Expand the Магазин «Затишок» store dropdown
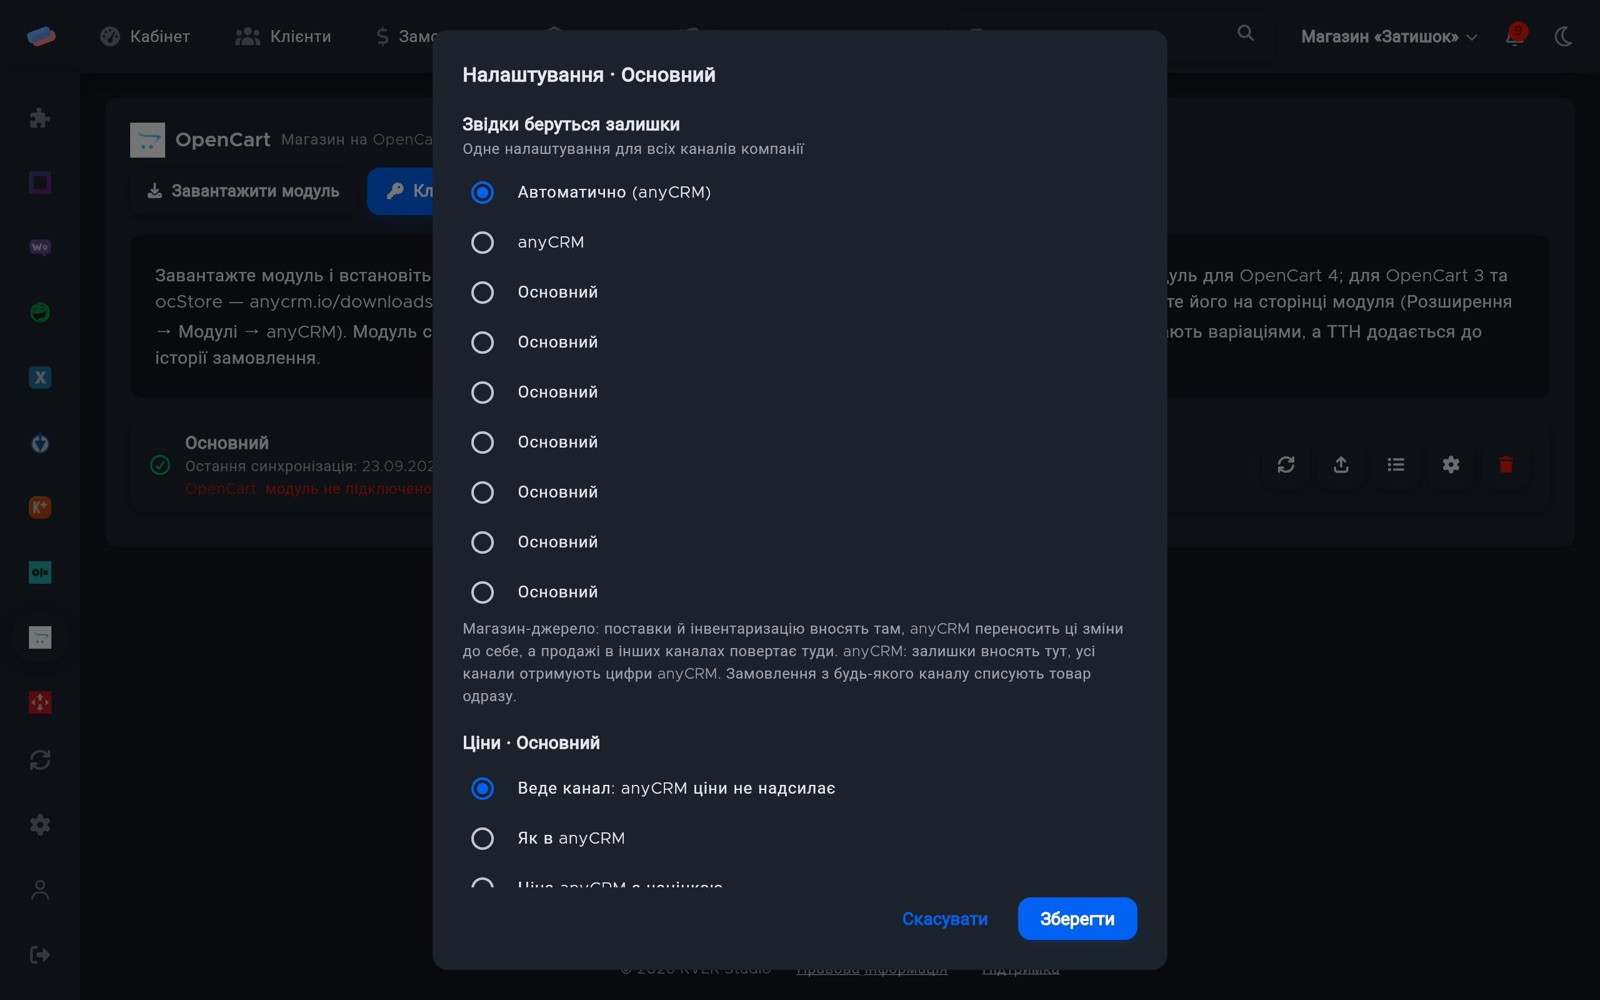This screenshot has height=1000, width=1600. coord(1389,37)
